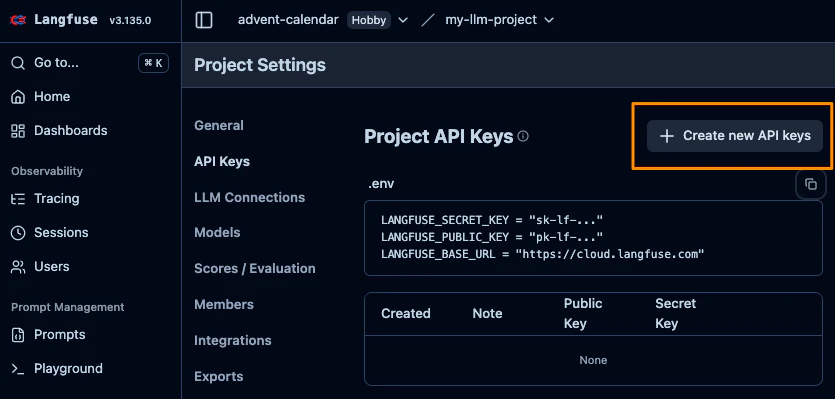Click the v3.135.0 version label
This screenshot has width=835, height=399.
130,21
